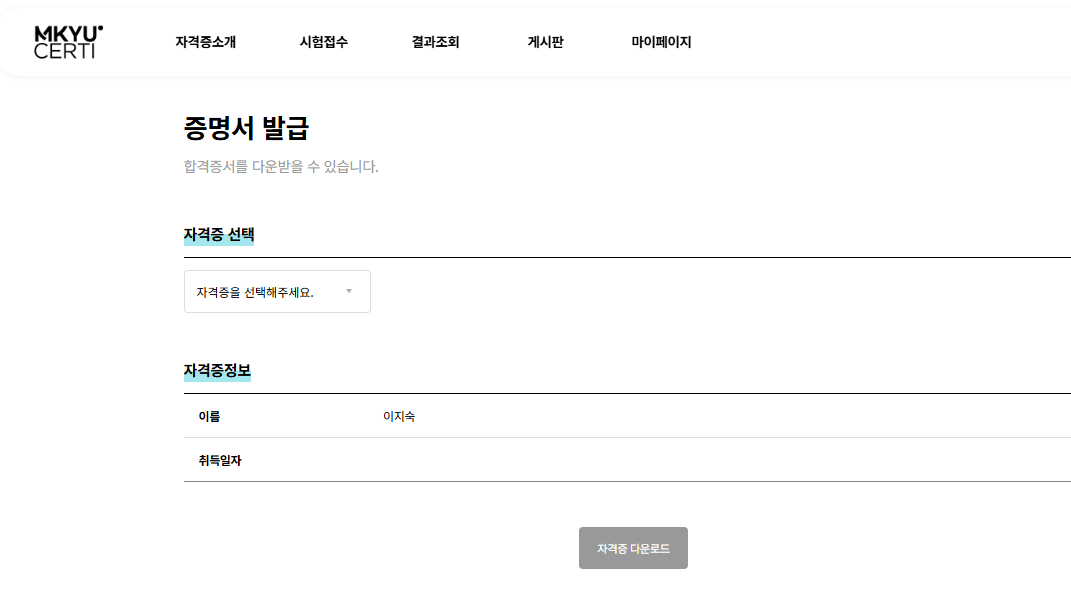The height and width of the screenshot is (611, 1071).
Task: Open 마이페이지 from the top navigation
Action: [661, 42]
